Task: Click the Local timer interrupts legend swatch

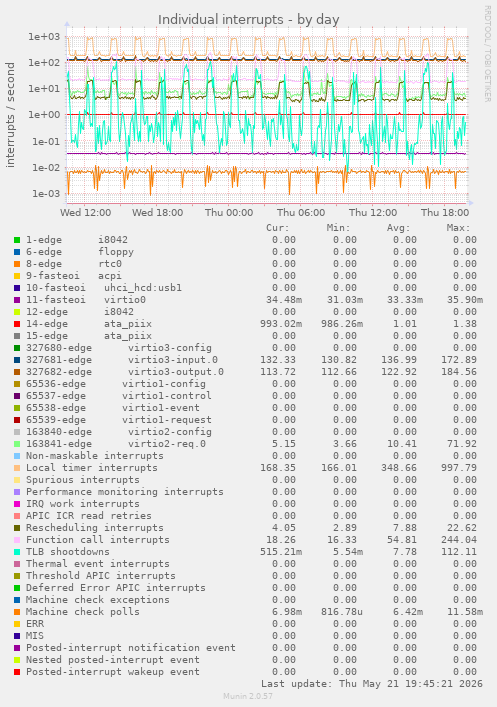Action: point(17,468)
